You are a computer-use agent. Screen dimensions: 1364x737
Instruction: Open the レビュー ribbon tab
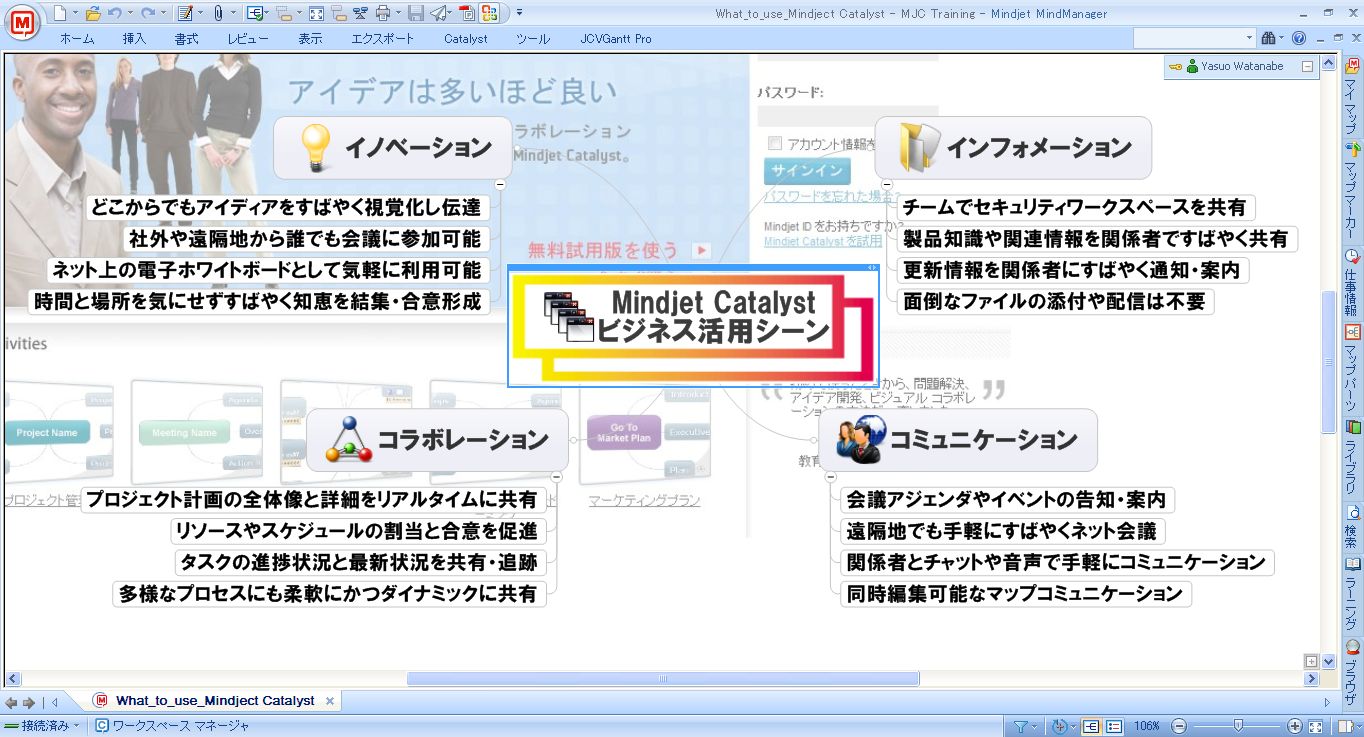247,38
